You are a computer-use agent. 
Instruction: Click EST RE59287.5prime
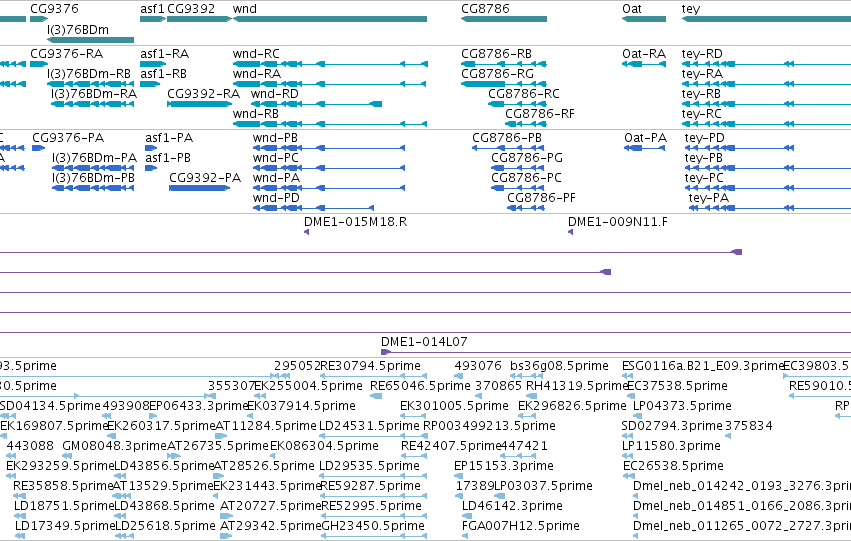pyautogui.click(x=371, y=486)
